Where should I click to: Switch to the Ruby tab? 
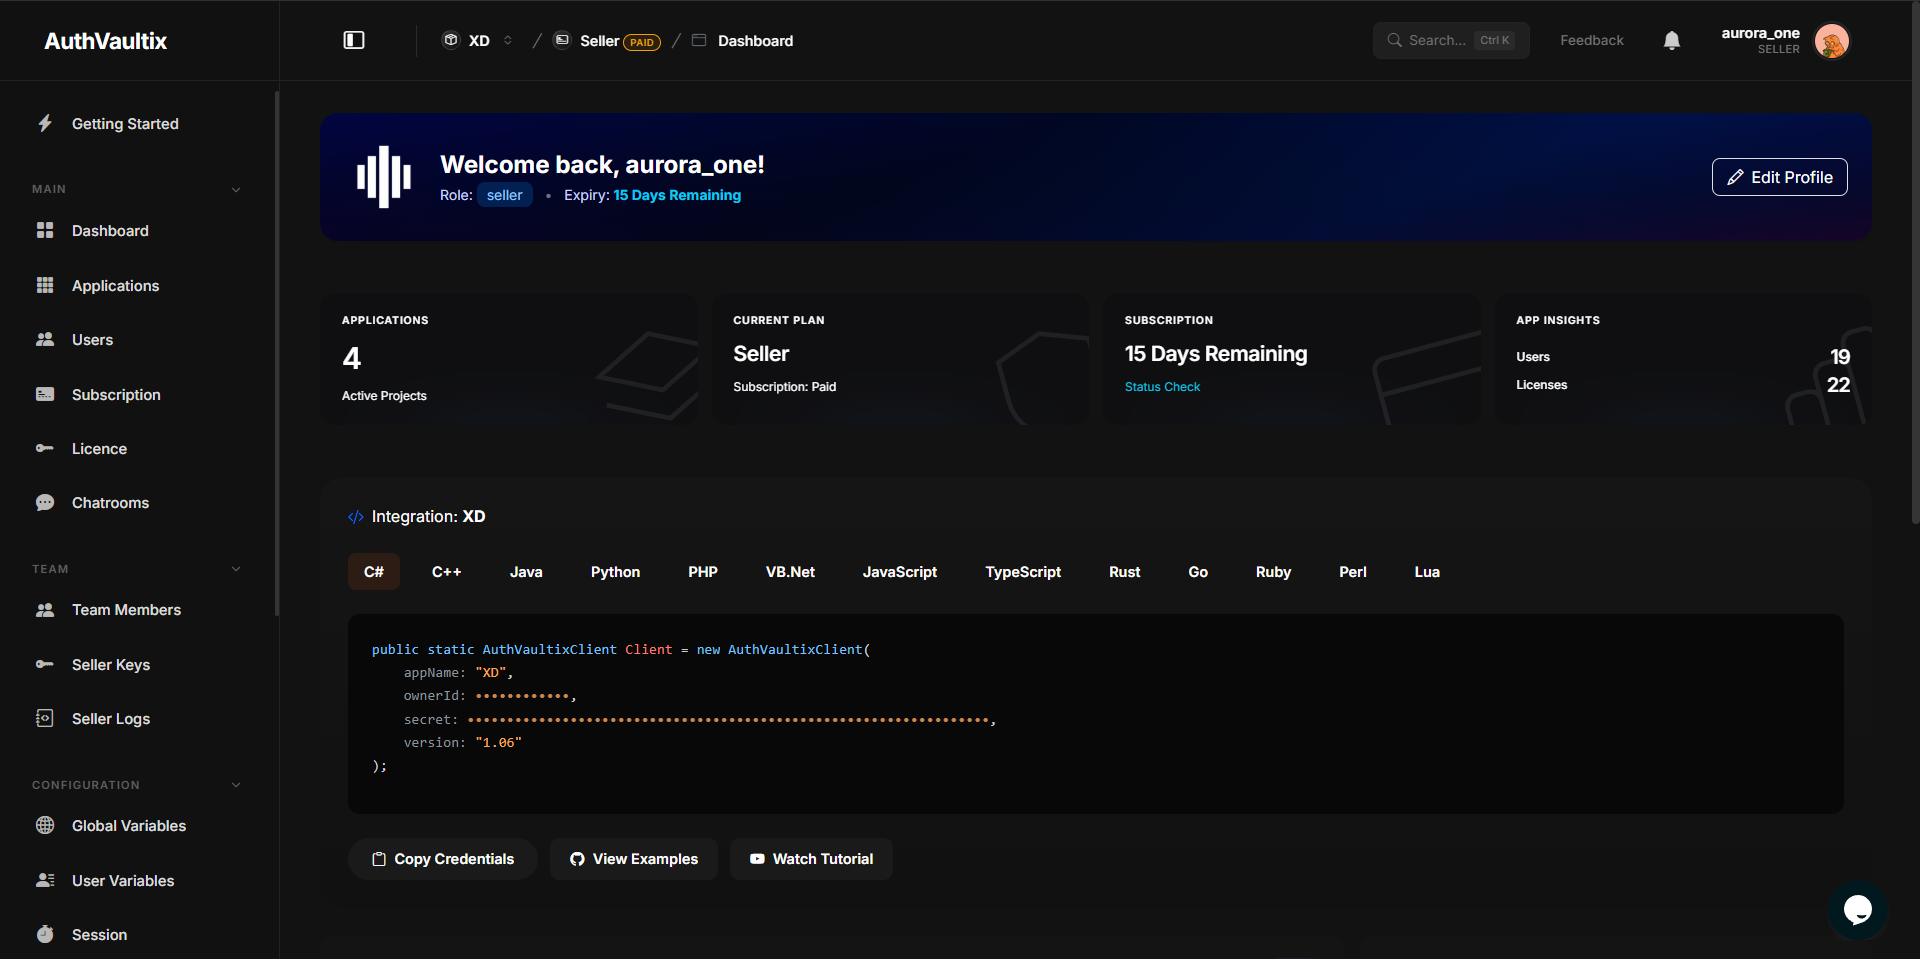click(1273, 572)
